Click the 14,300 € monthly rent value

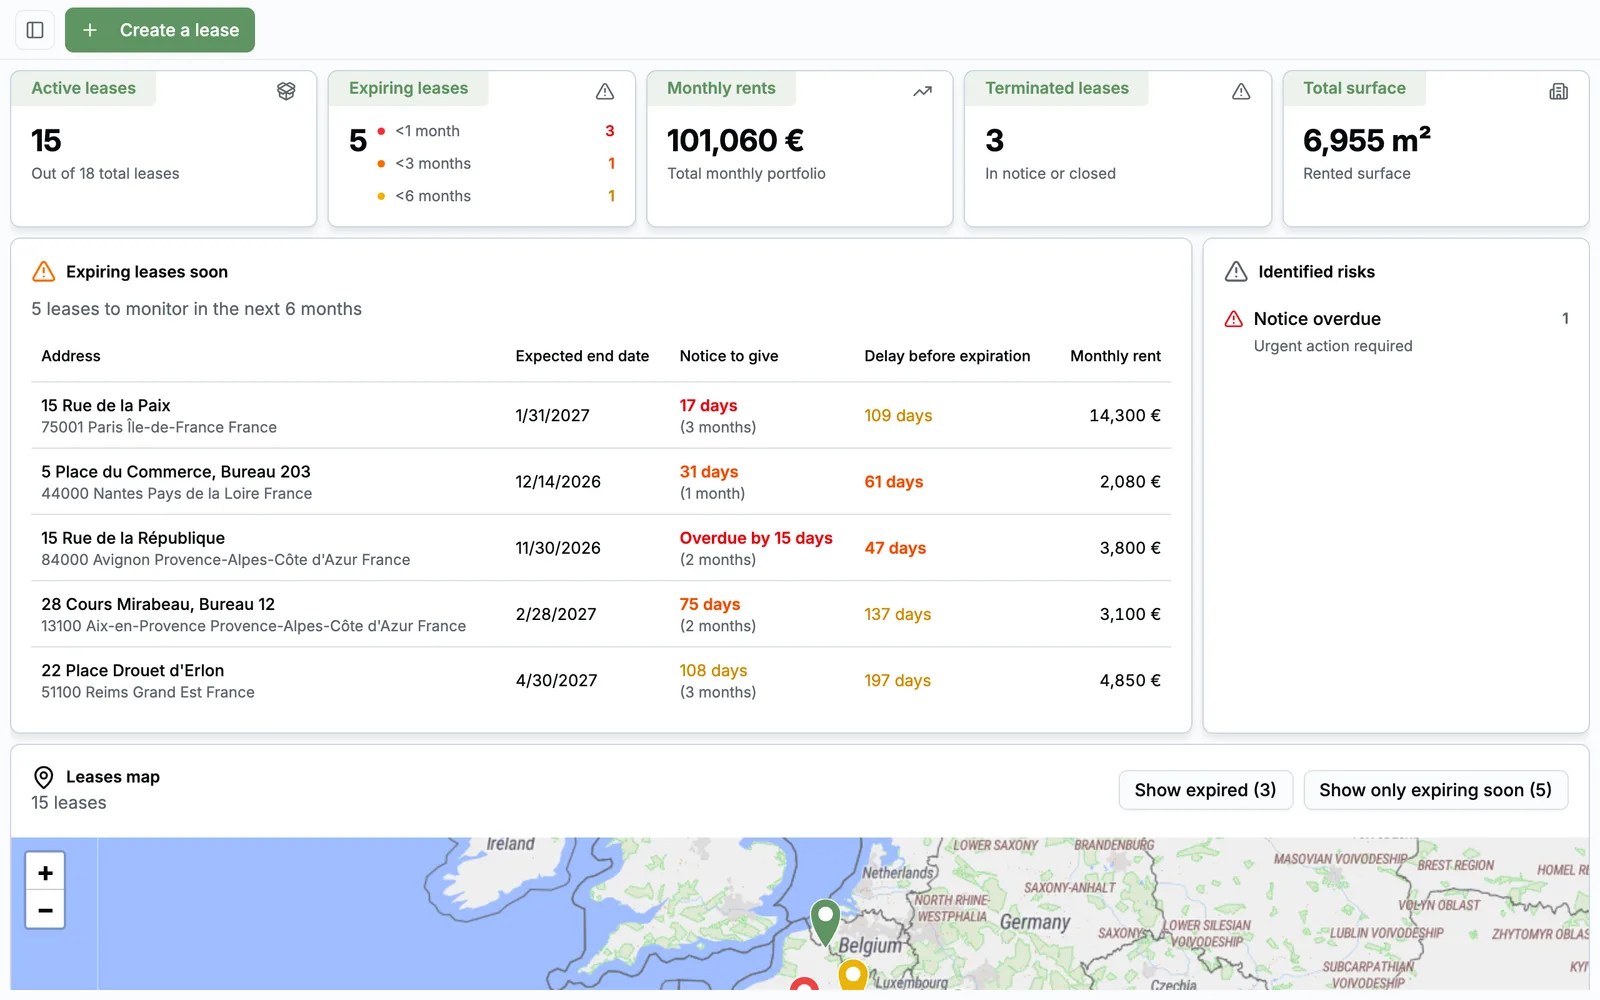[1125, 415]
